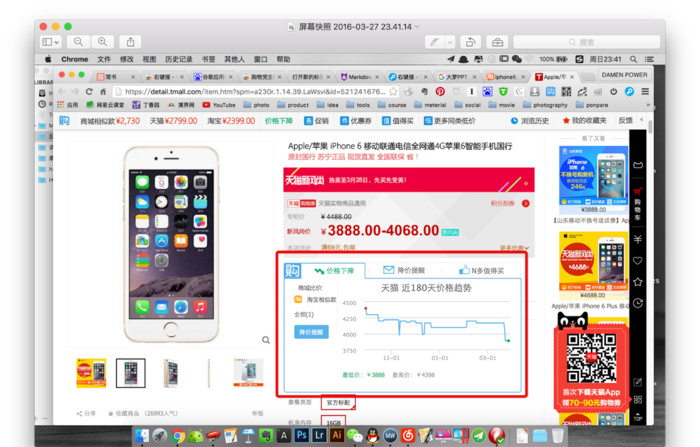The width and height of the screenshot is (700, 447).
Task: Click the QR code extension icon
Action: pos(567,92)
